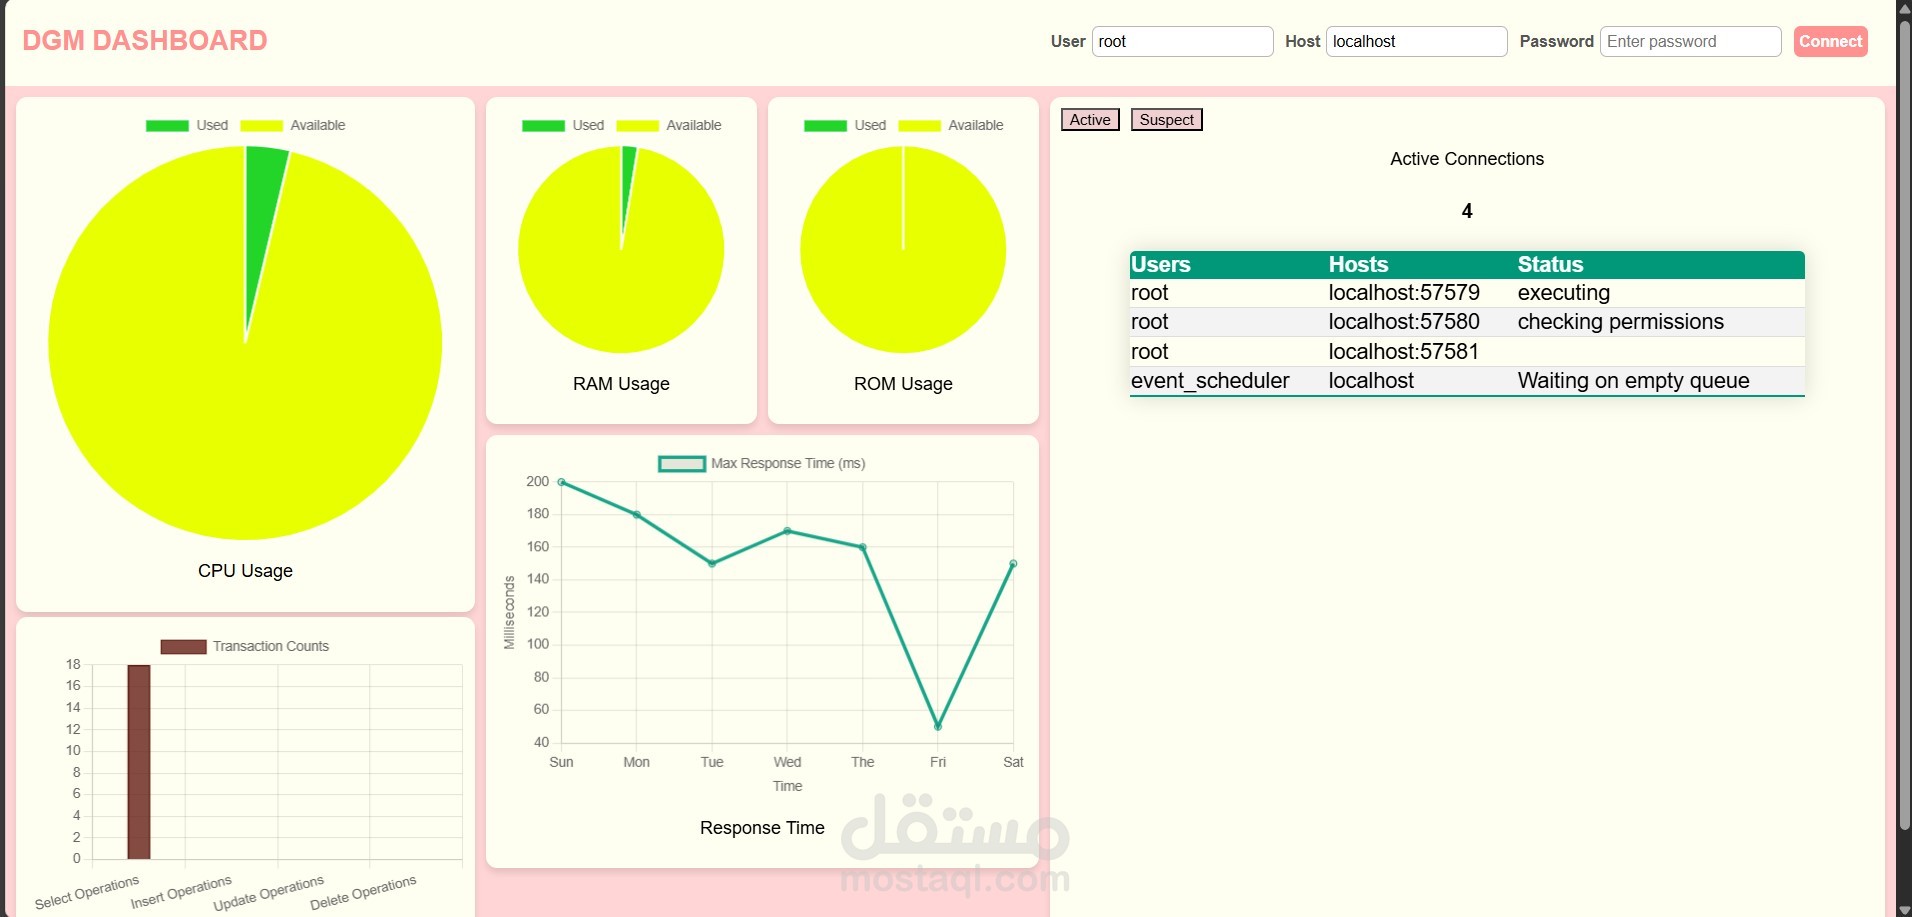Viewport: 1912px width, 917px height.
Task: Click the active connections count 4
Action: tap(1467, 211)
